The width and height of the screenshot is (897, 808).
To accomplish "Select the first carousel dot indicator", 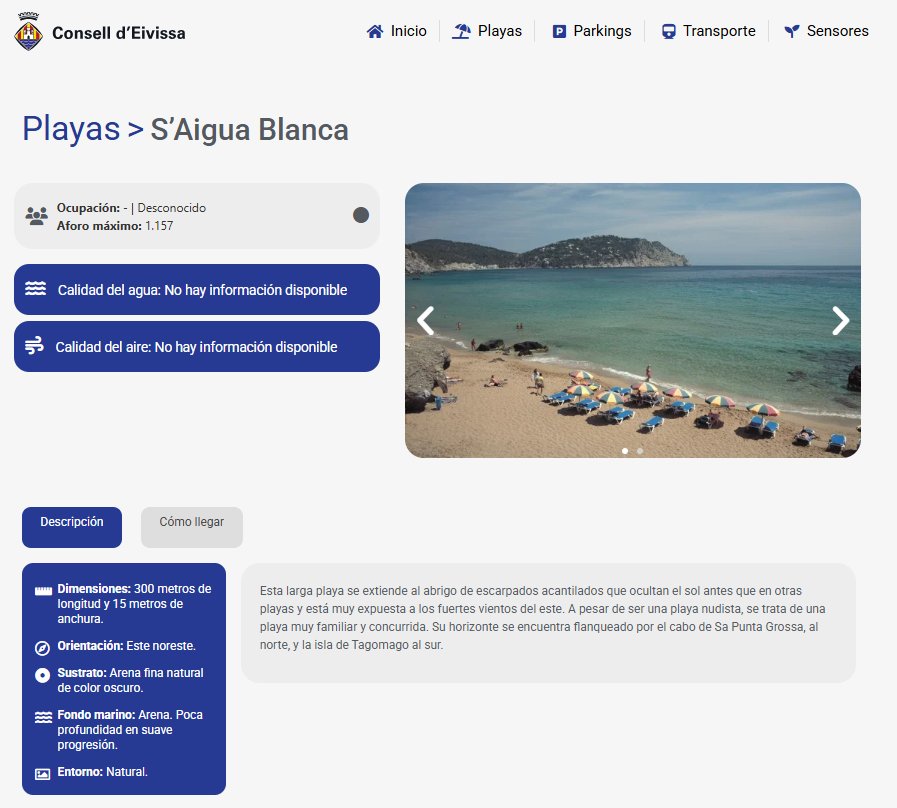I will coord(625,451).
